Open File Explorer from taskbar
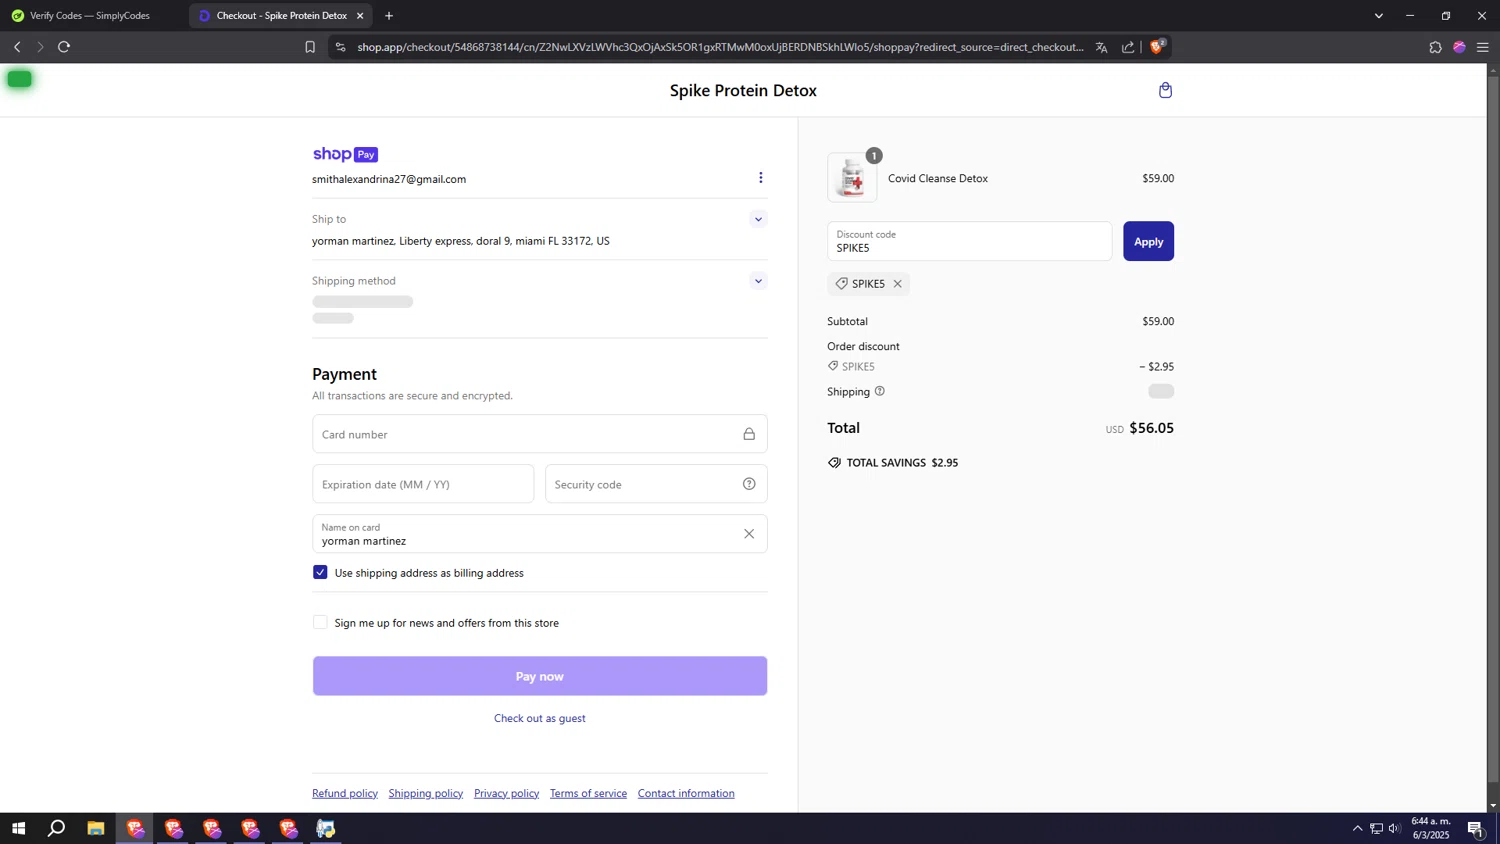The image size is (1500, 844). tap(96, 828)
